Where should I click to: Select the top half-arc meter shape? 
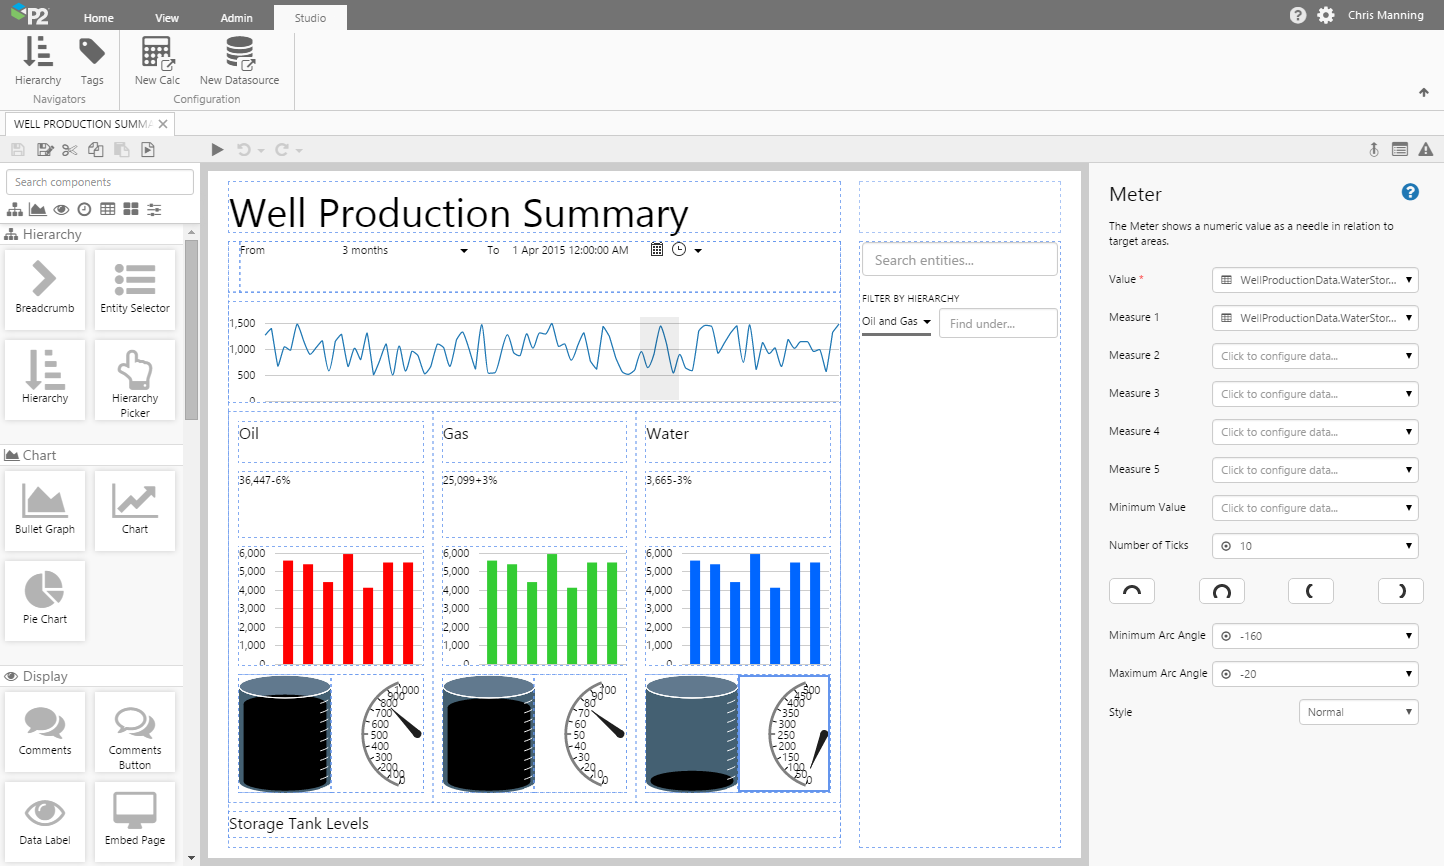tap(1131, 591)
